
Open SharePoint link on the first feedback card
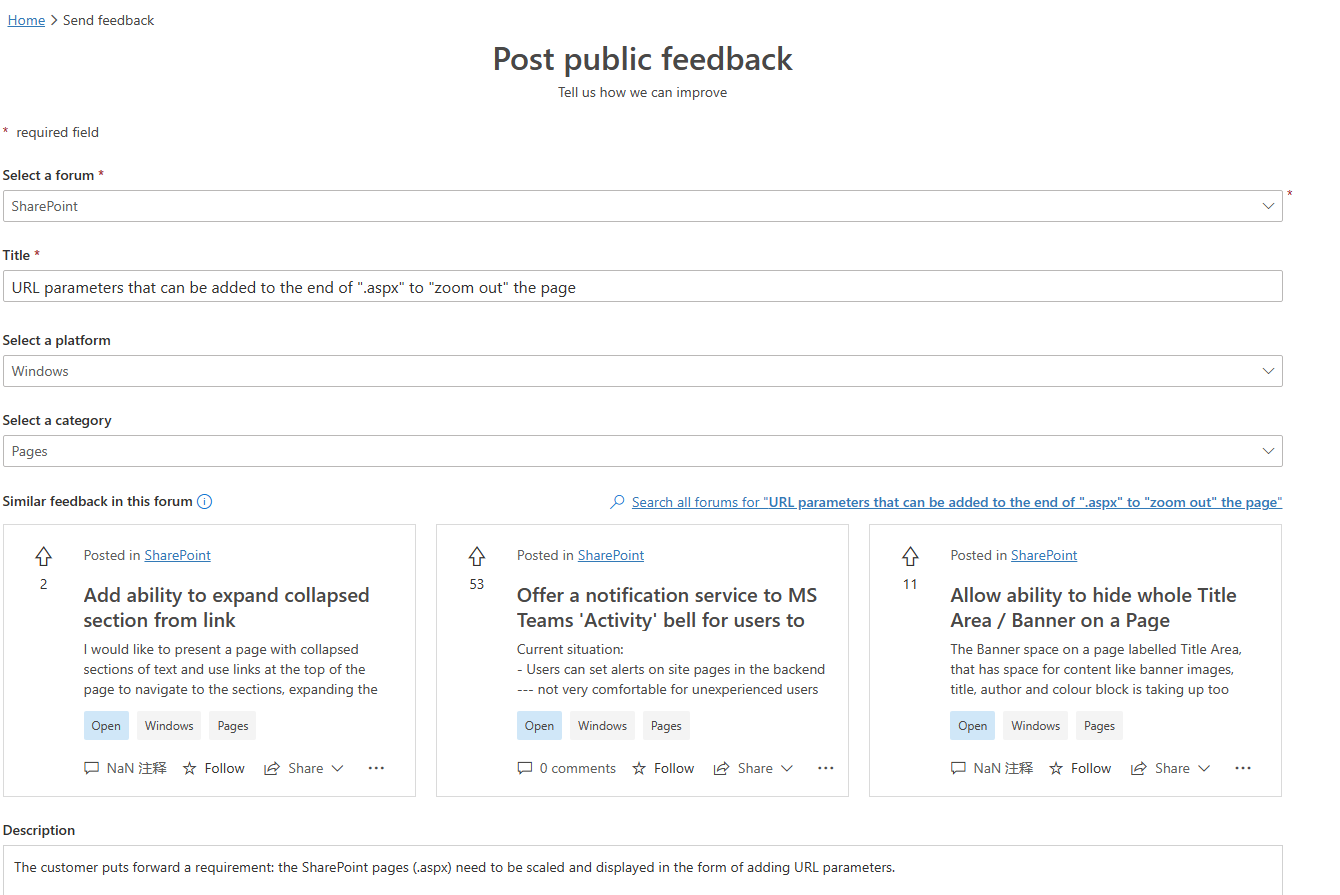(x=177, y=555)
